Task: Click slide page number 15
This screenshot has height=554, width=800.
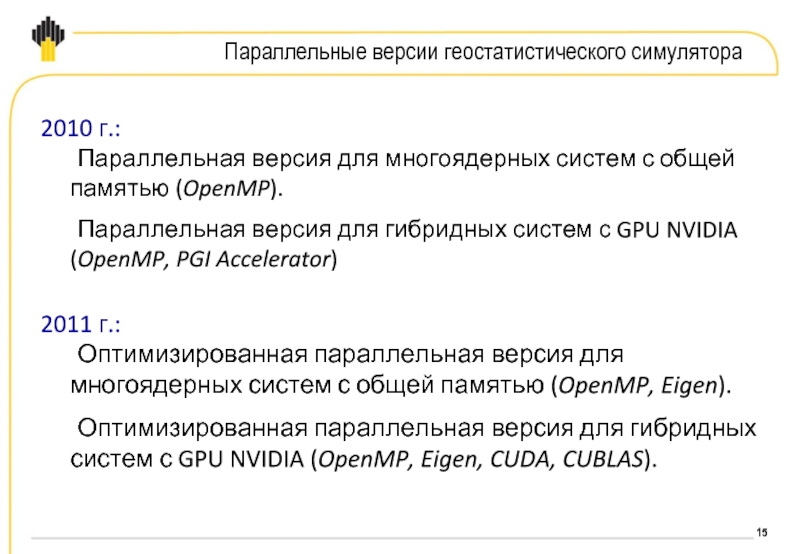Action: (762, 533)
